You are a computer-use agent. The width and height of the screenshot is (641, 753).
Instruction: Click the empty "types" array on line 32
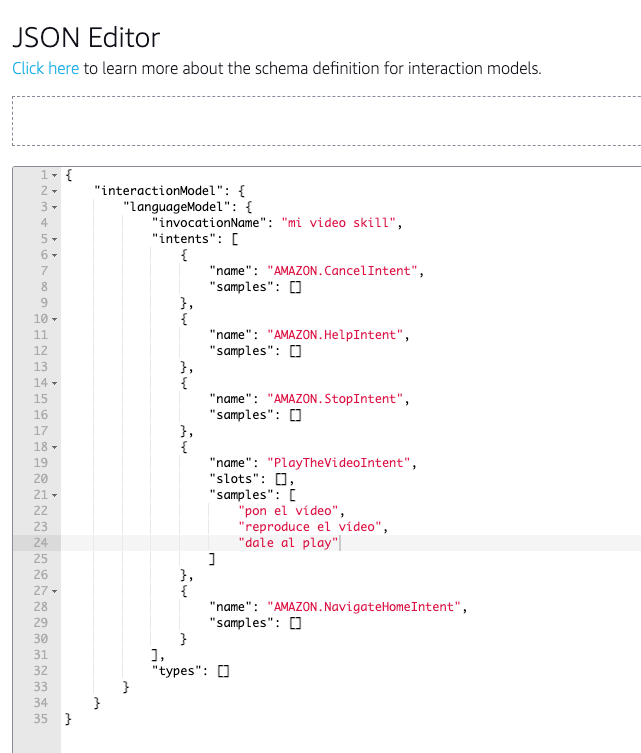[x=223, y=671]
